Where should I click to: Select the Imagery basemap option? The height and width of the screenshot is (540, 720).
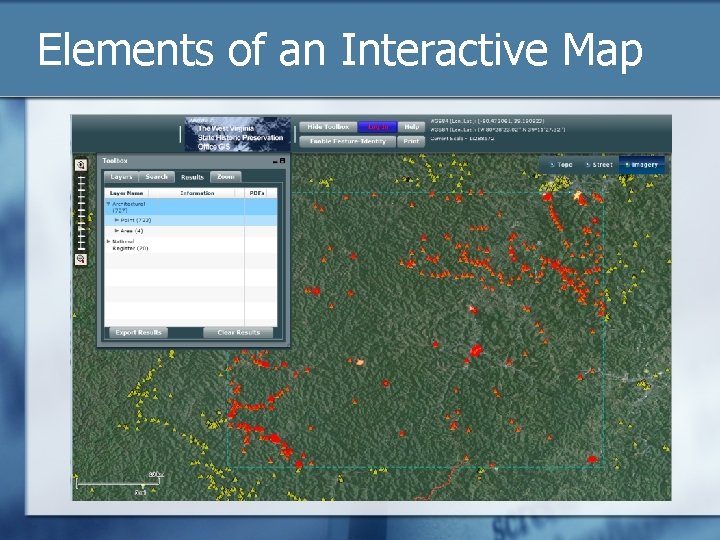click(642, 165)
